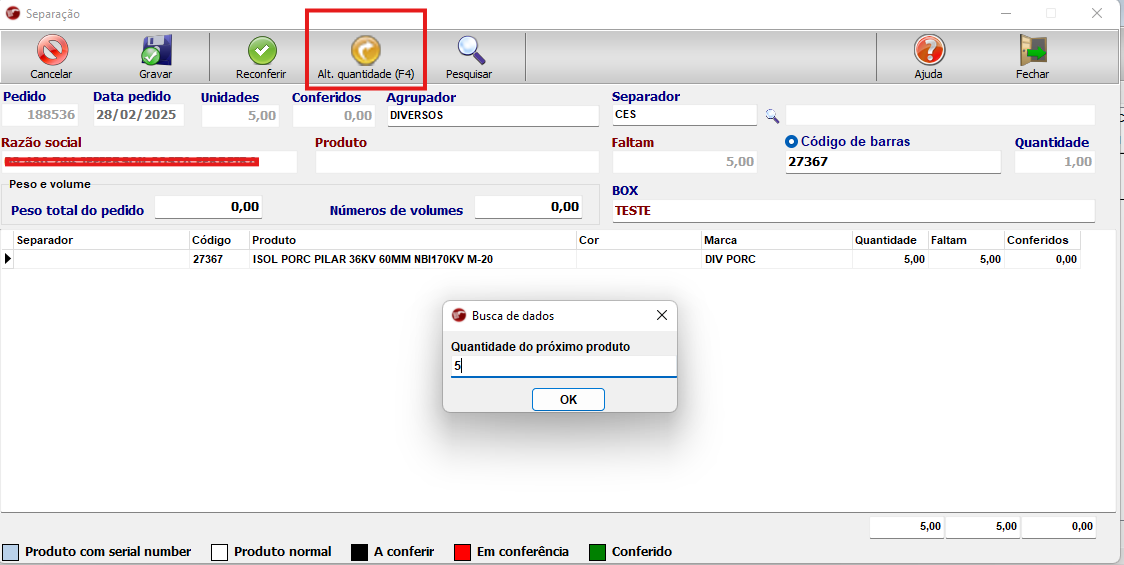Click the Marca column header

775,240
